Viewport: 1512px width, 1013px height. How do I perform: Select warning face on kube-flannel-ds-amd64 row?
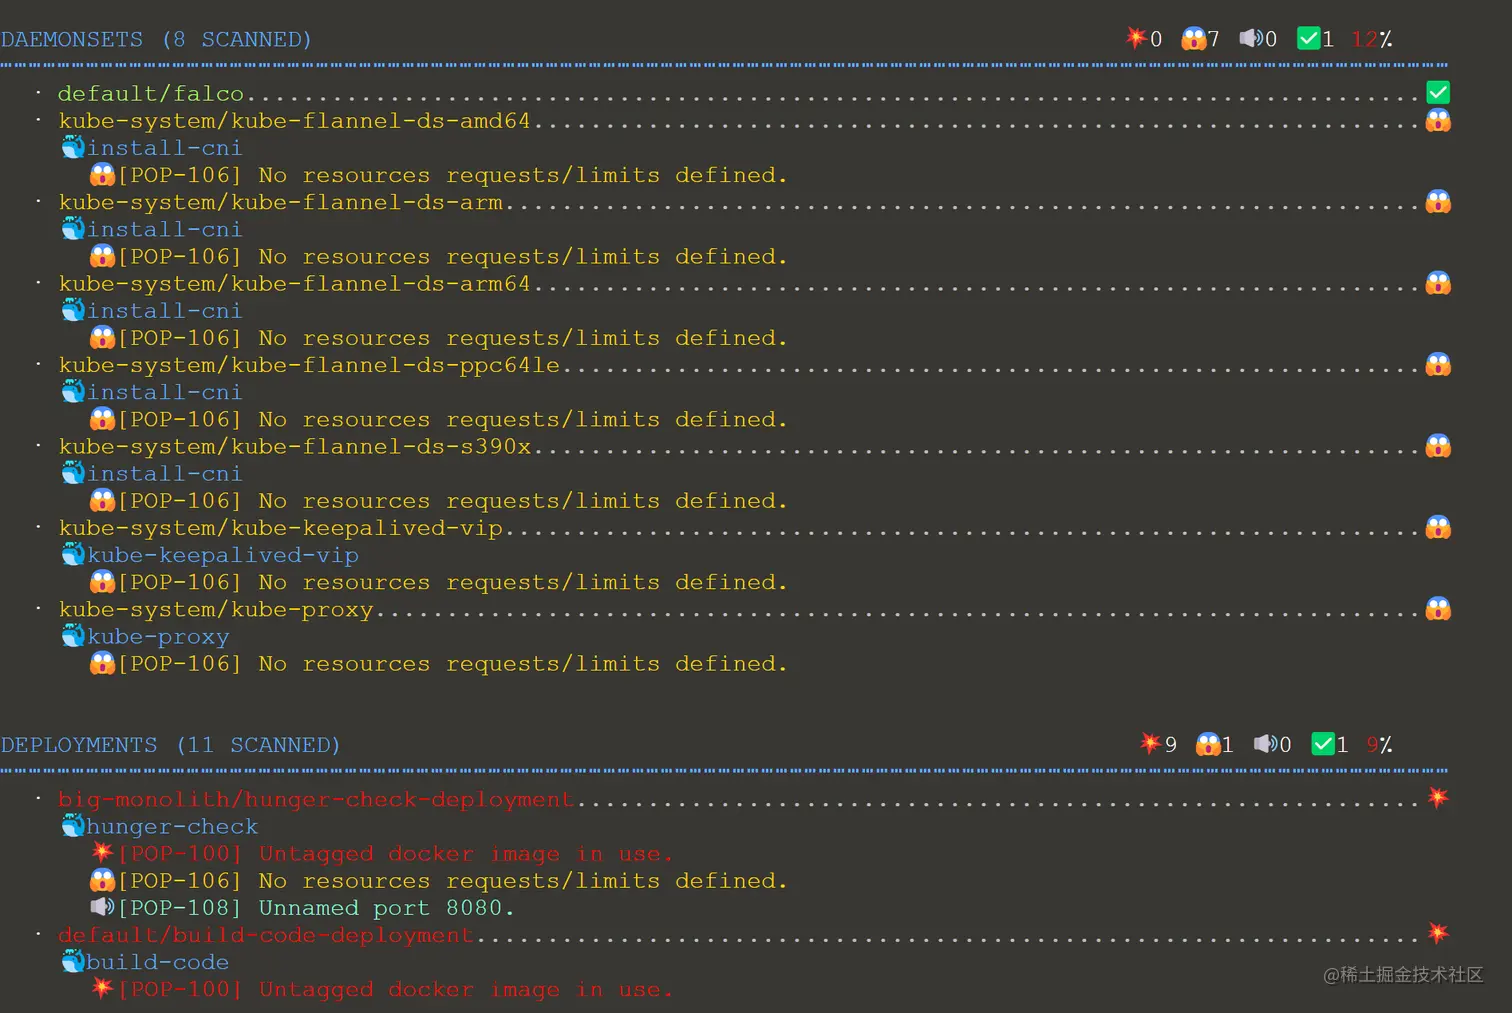point(1438,120)
